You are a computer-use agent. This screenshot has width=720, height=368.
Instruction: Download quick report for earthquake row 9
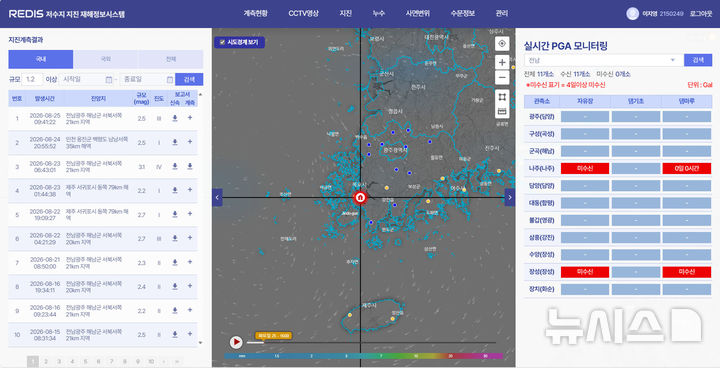click(175, 310)
